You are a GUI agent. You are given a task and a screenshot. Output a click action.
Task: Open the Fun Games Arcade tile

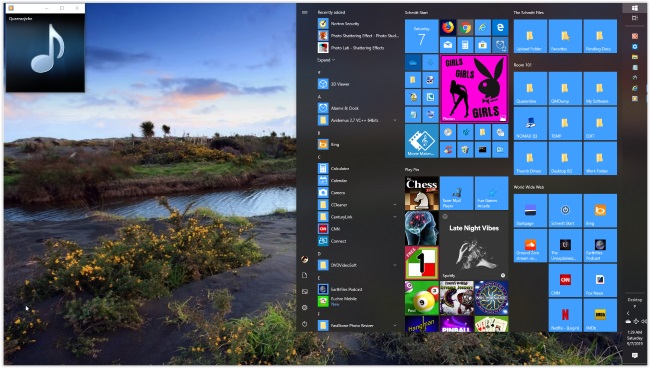[492, 194]
